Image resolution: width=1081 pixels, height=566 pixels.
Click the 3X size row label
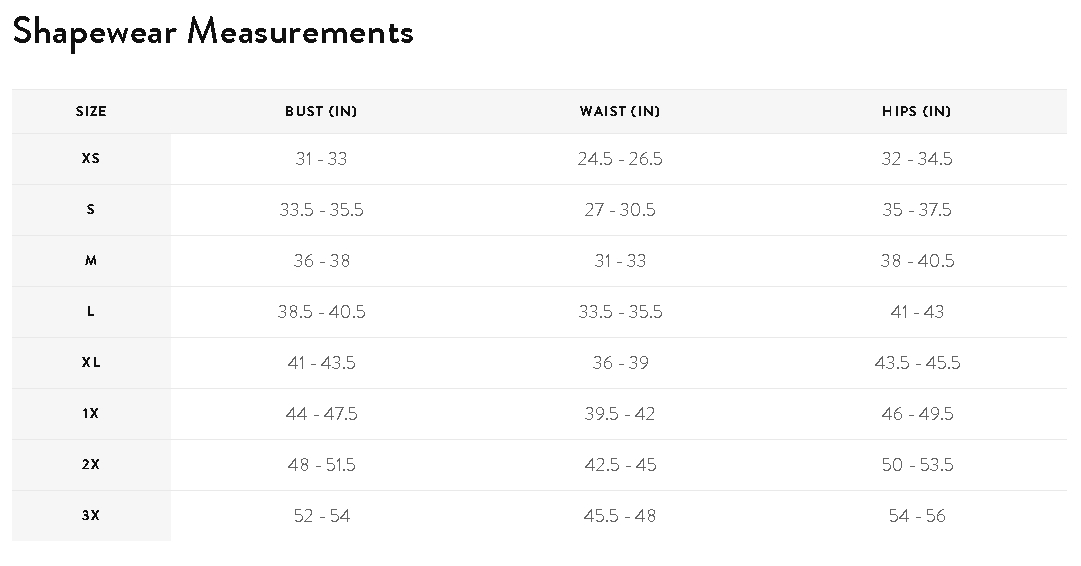coord(91,516)
